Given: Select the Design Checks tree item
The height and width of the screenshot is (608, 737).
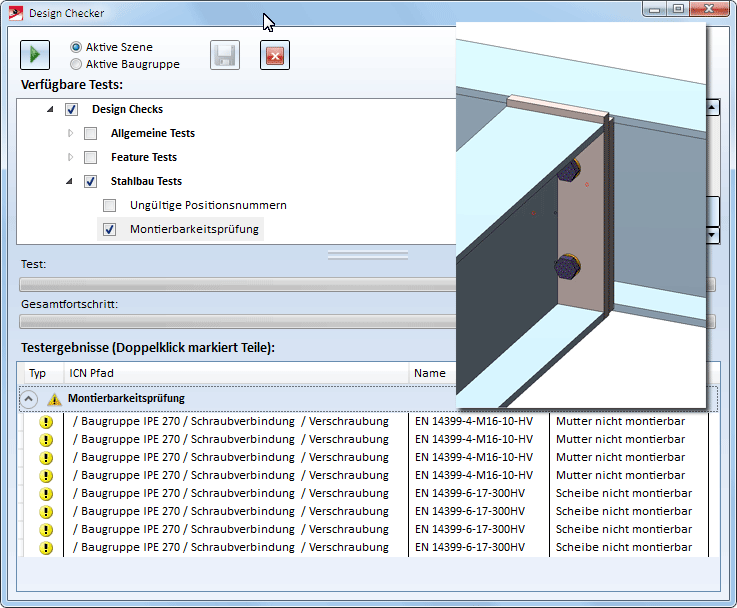Looking at the screenshot, I should [127, 109].
